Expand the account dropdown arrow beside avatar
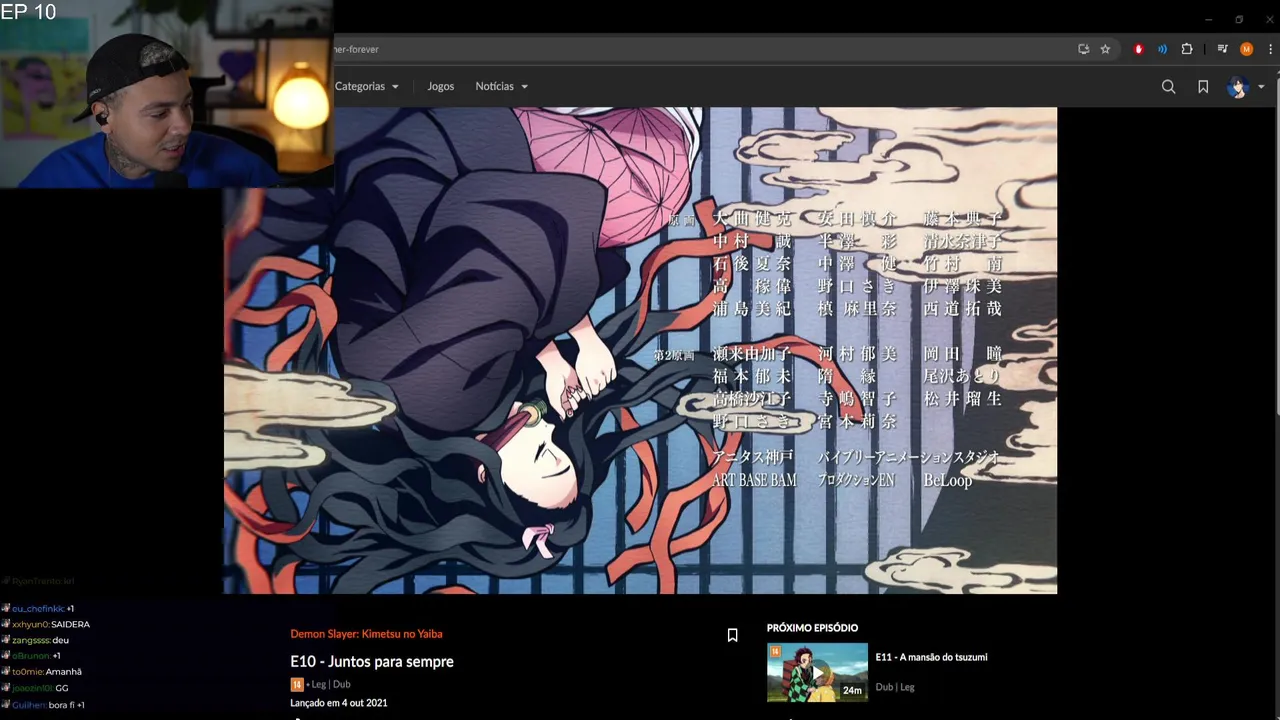 [x=1261, y=87]
